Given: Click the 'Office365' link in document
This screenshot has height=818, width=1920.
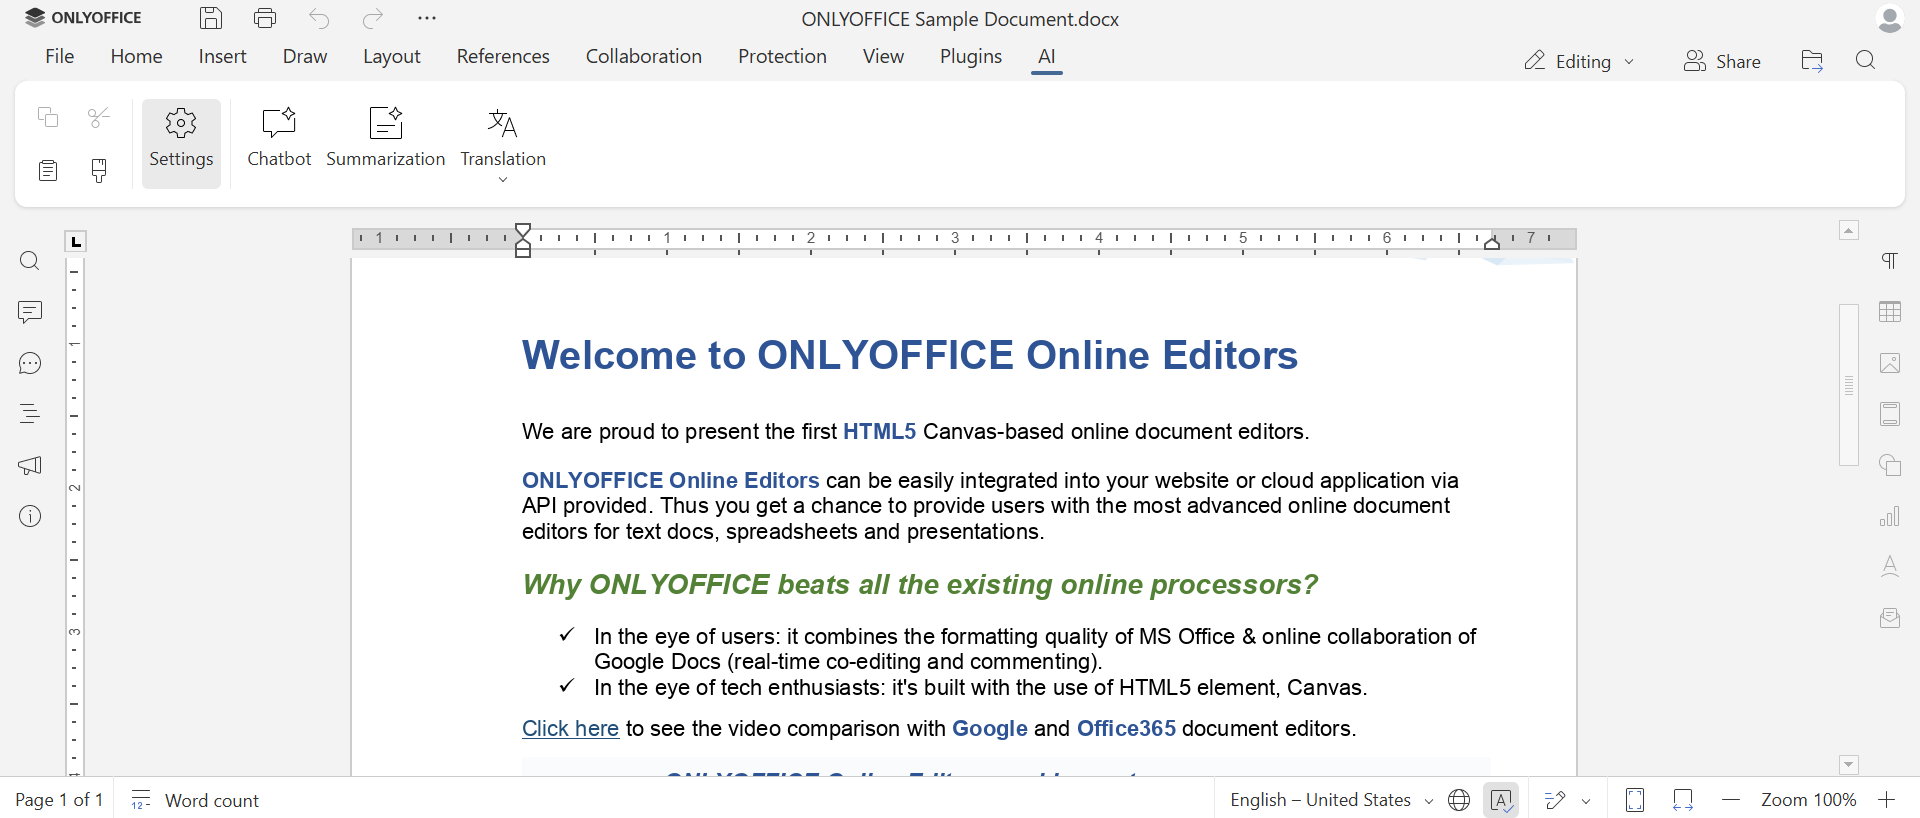Looking at the screenshot, I should pos(1126,729).
